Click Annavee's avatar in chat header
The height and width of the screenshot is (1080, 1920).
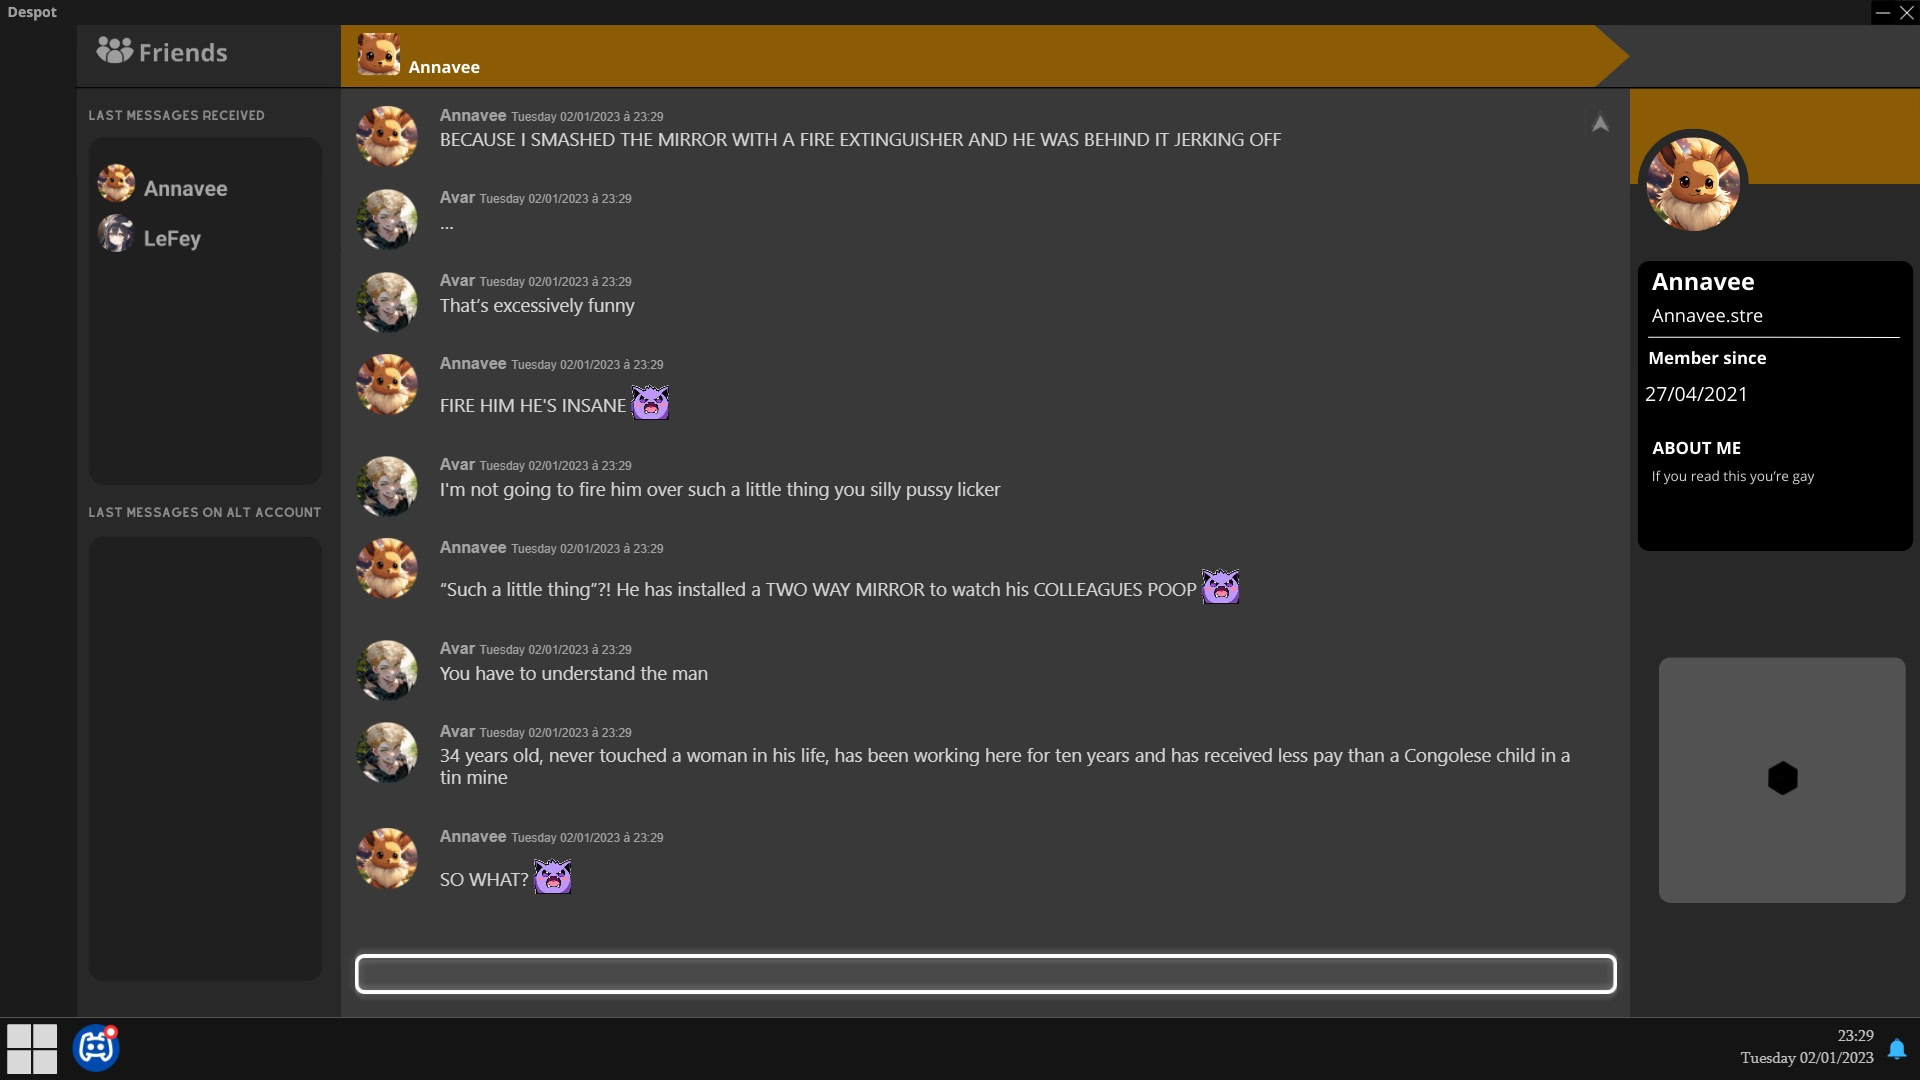pos(379,55)
